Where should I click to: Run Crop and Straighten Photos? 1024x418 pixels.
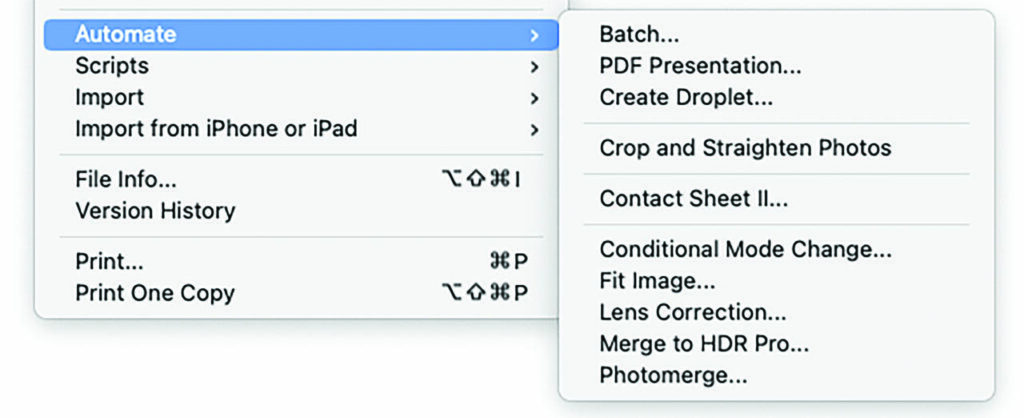(x=745, y=148)
